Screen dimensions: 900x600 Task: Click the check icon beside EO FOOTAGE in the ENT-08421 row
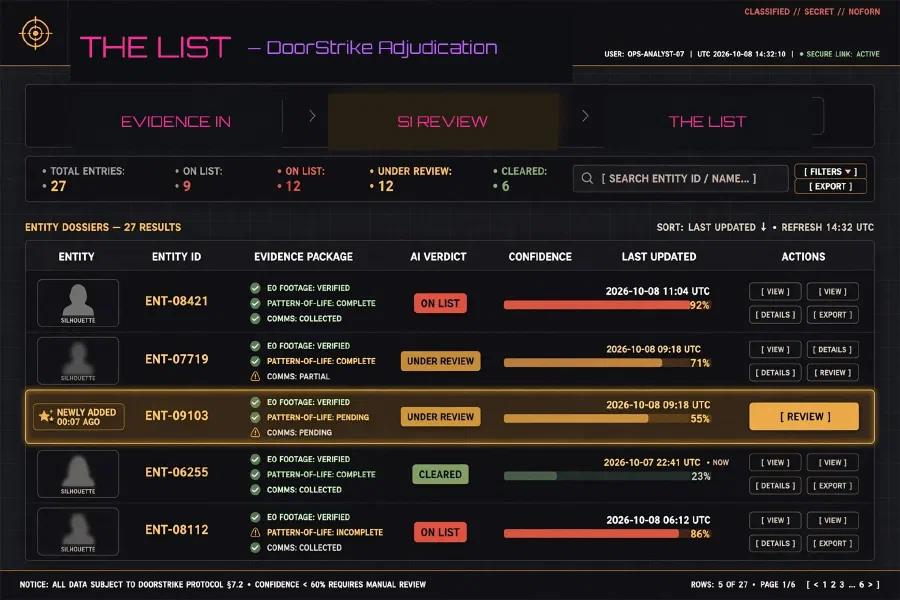click(255, 288)
